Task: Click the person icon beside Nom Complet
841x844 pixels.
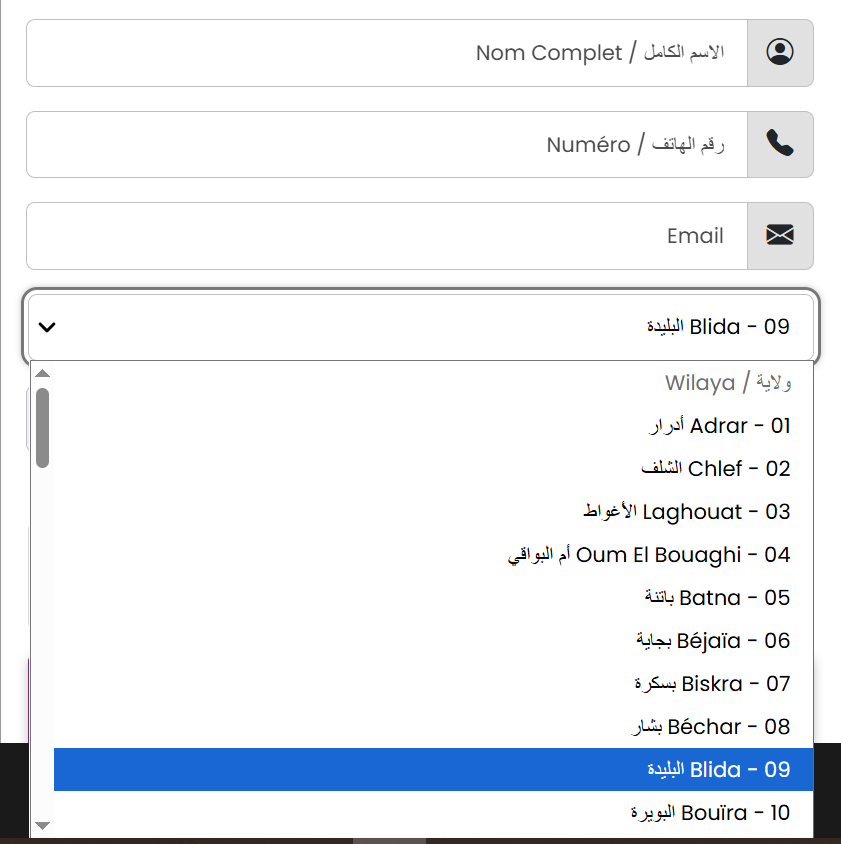Action: [x=780, y=53]
